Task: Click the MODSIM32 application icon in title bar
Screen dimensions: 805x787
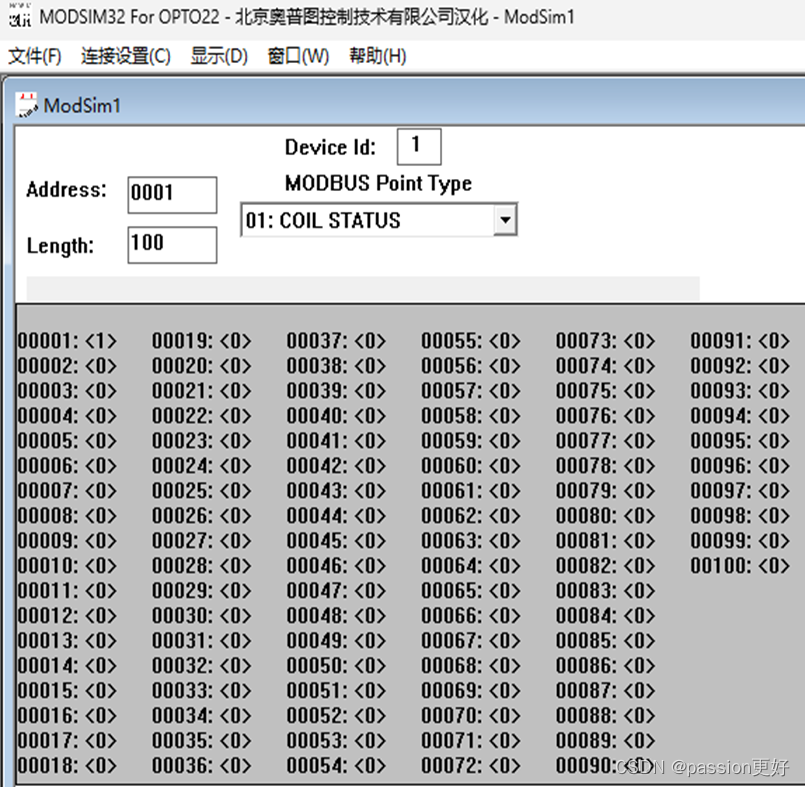Action: tap(20, 15)
